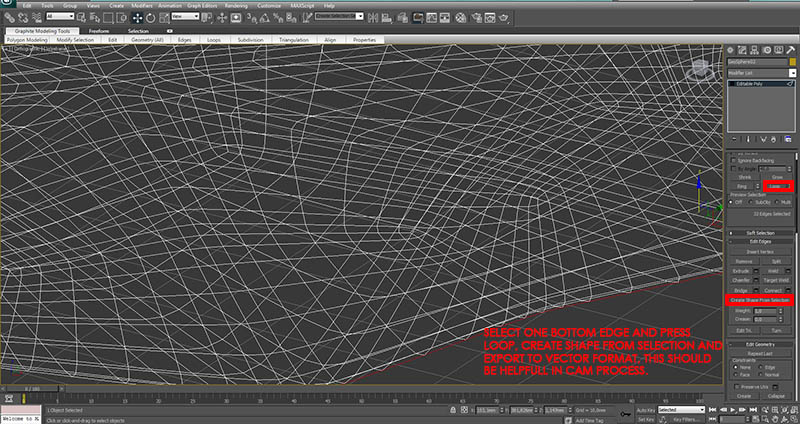800x424 pixels.
Task: Click the Mirror tool icon
Action: 373,18
